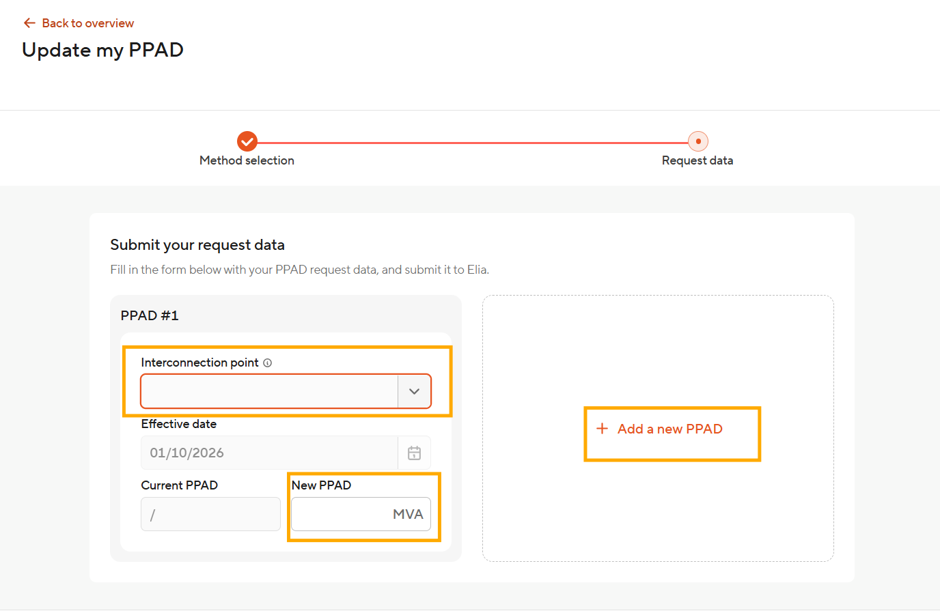This screenshot has width=940, height=611.
Task: Select the Request data step label
Action: tap(697, 161)
